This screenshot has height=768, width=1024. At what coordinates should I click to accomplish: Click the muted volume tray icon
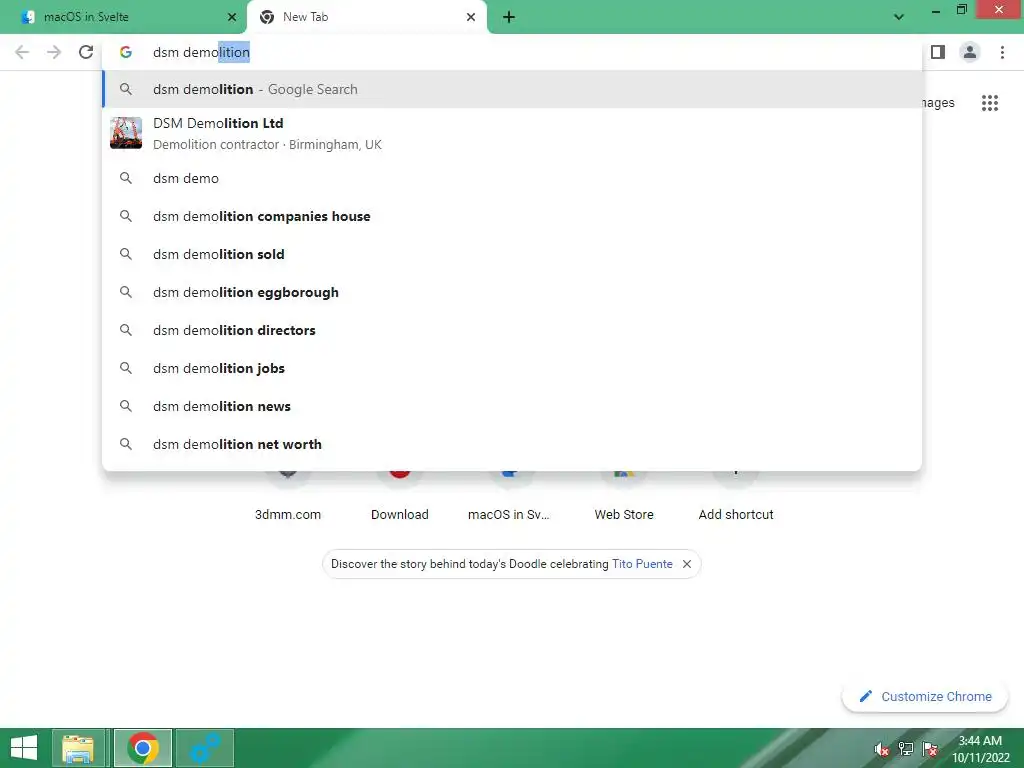click(882, 749)
